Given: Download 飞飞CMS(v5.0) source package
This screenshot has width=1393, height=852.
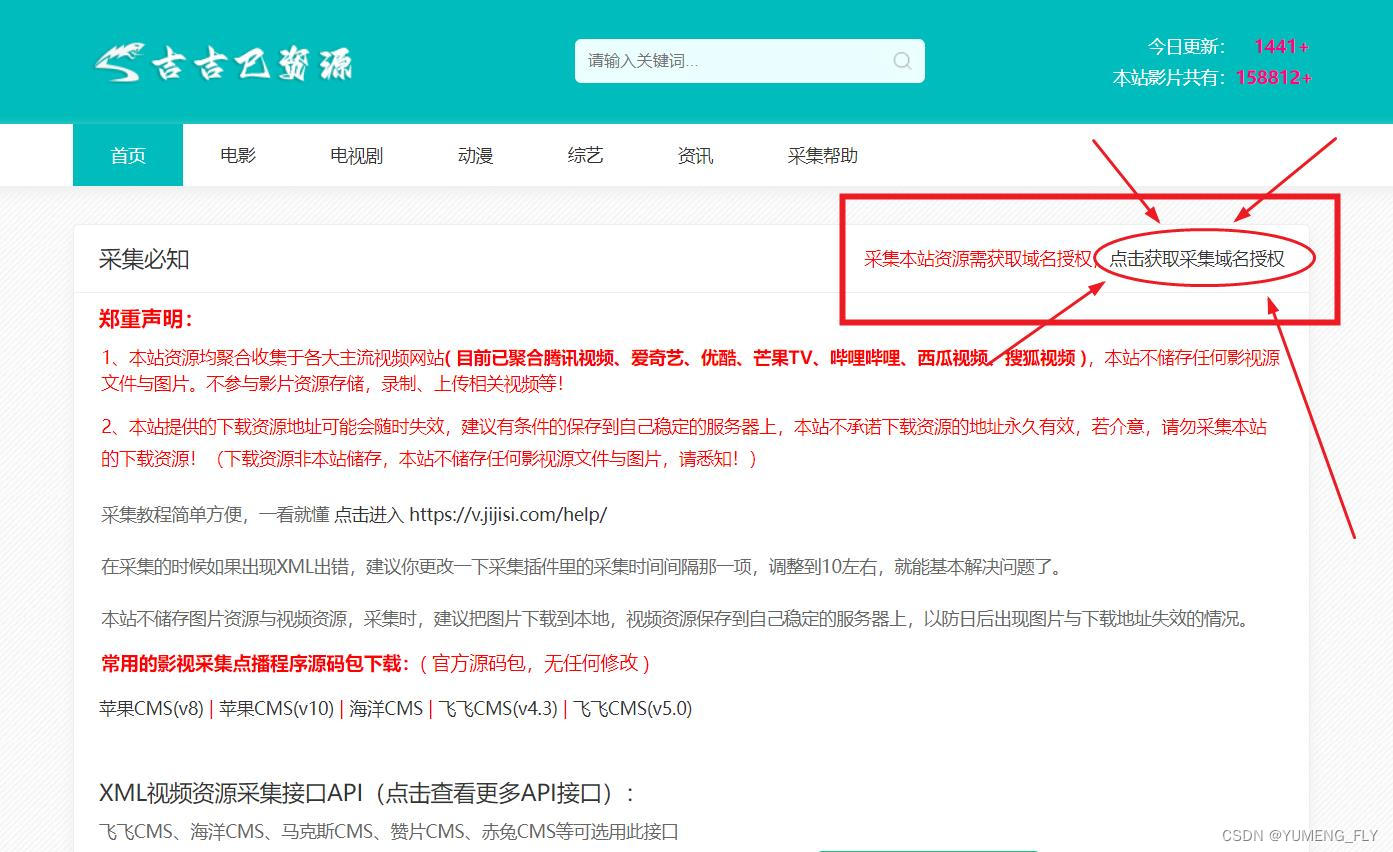Looking at the screenshot, I should pyautogui.click(x=632, y=709).
